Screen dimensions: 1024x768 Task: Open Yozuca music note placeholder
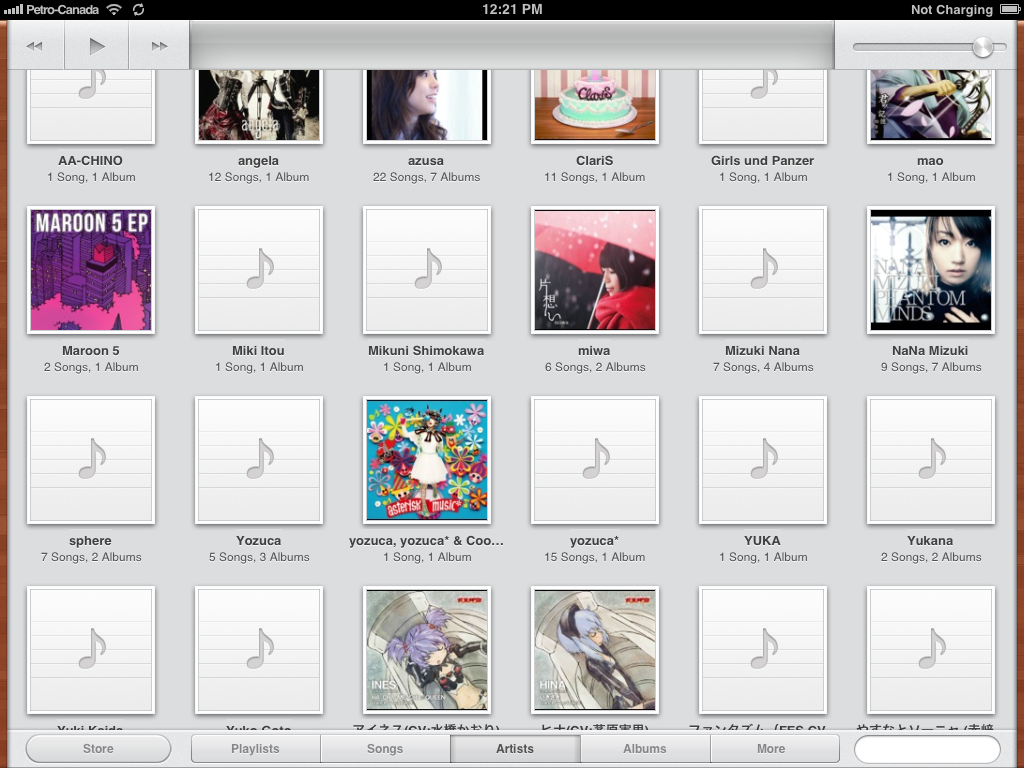click(259, 460)
